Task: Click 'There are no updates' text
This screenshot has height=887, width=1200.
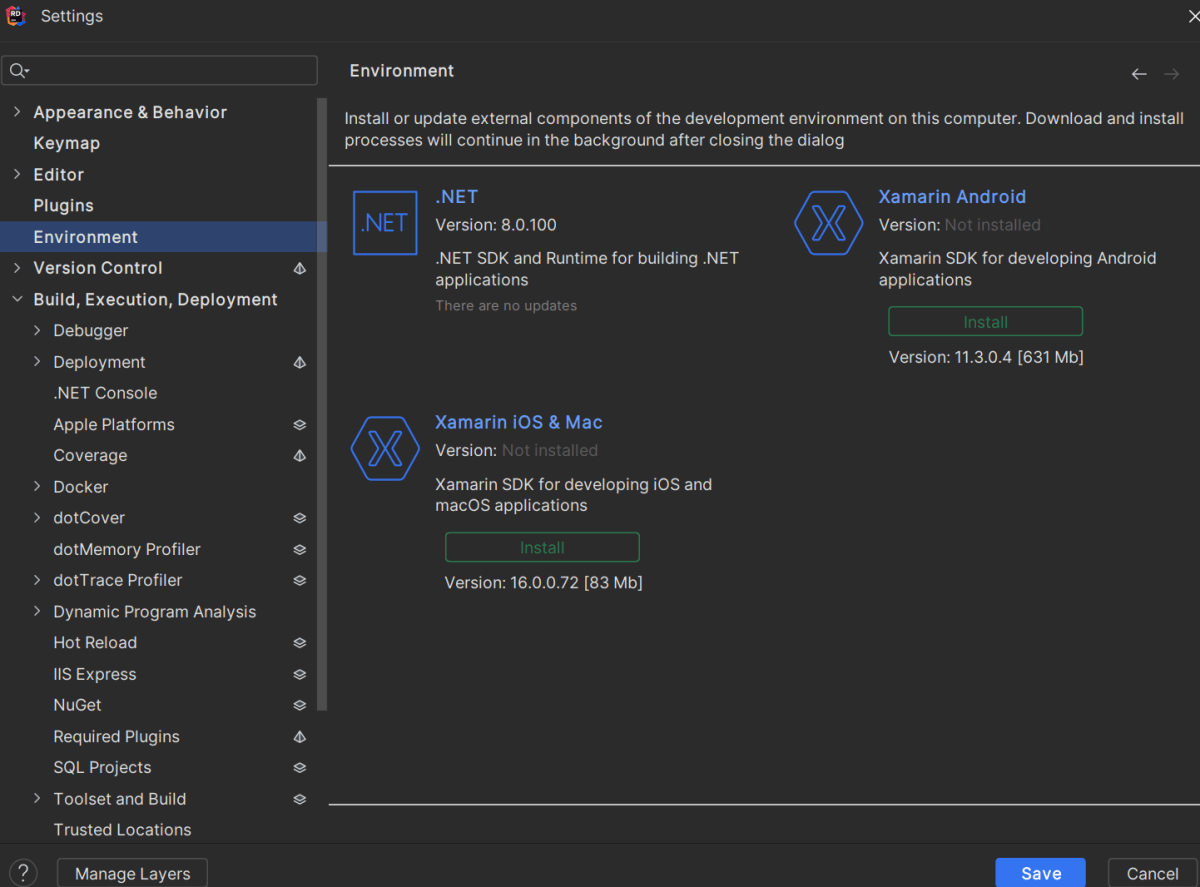Action: coord(506,306)
